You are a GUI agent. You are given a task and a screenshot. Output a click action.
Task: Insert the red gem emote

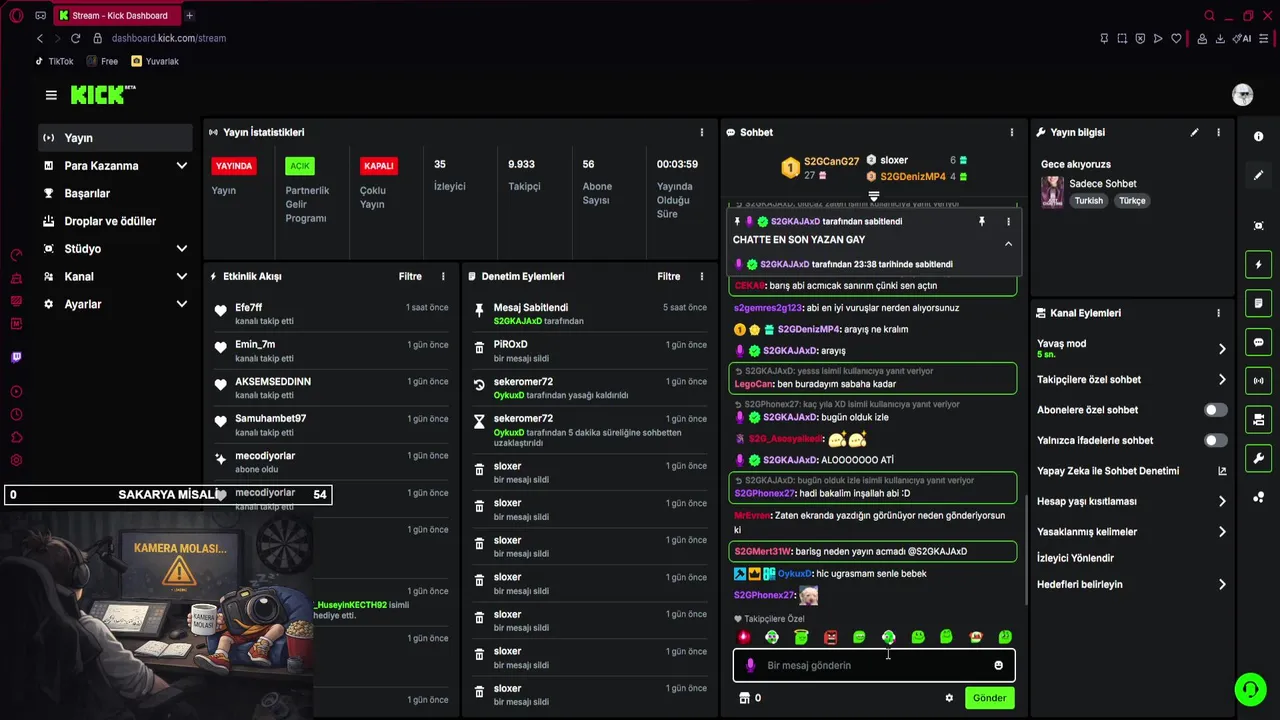[x=743, y=637]
